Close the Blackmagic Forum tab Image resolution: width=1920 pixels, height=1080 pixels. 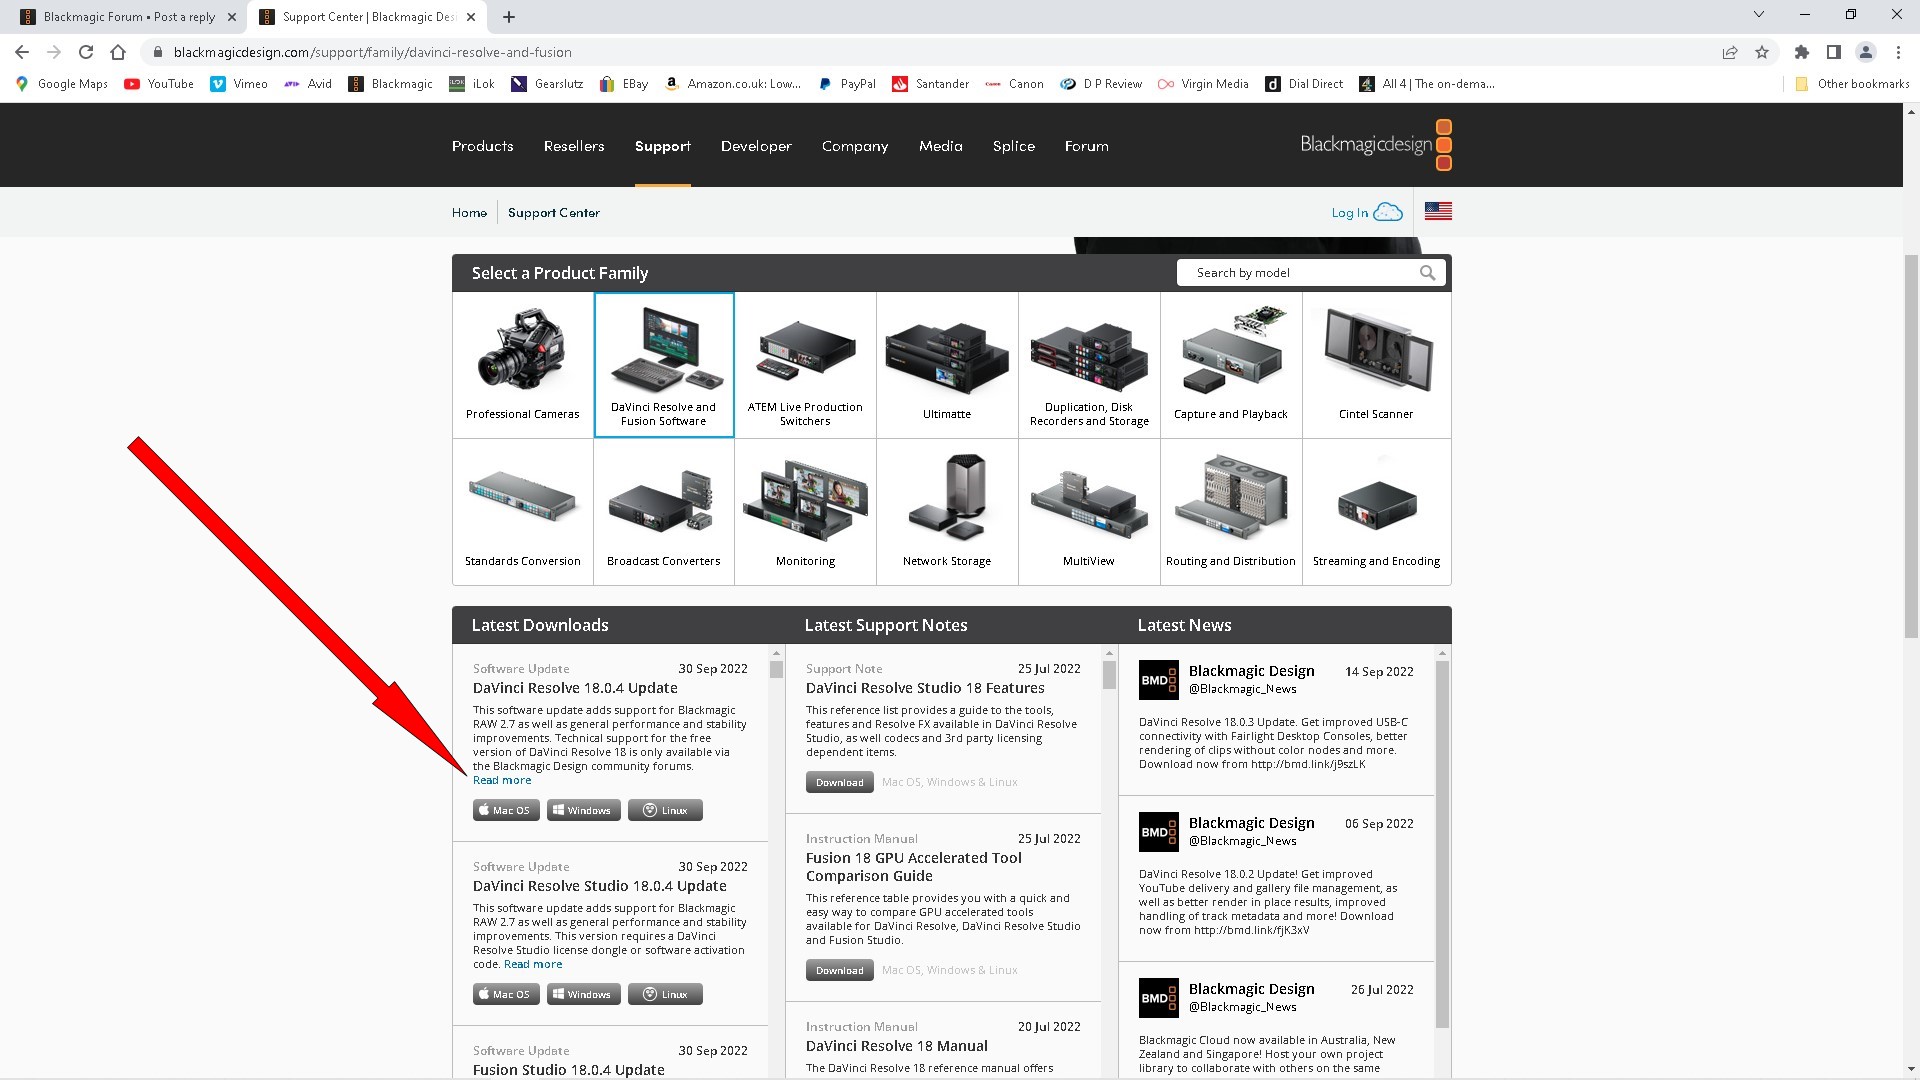(232, 17)
